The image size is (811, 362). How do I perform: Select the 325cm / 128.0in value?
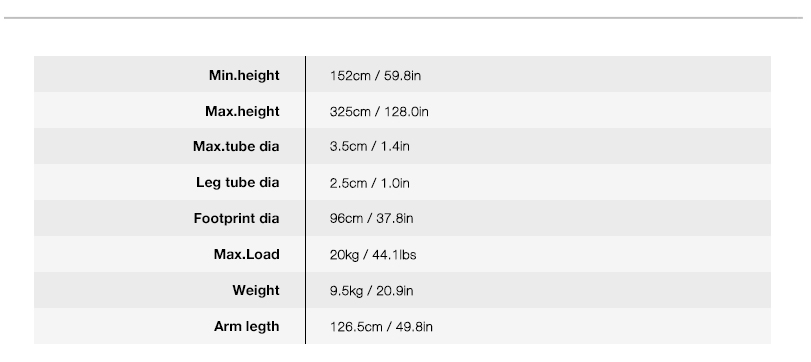[379, 112]
